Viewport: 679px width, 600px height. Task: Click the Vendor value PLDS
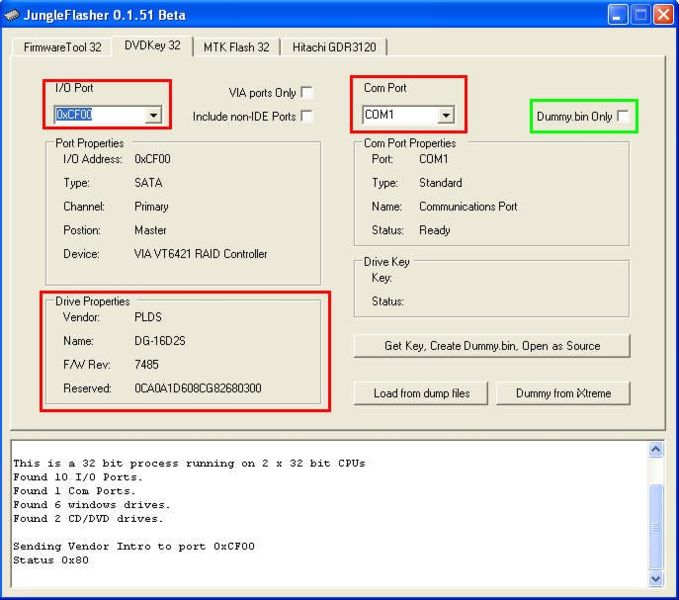[148, 317]
